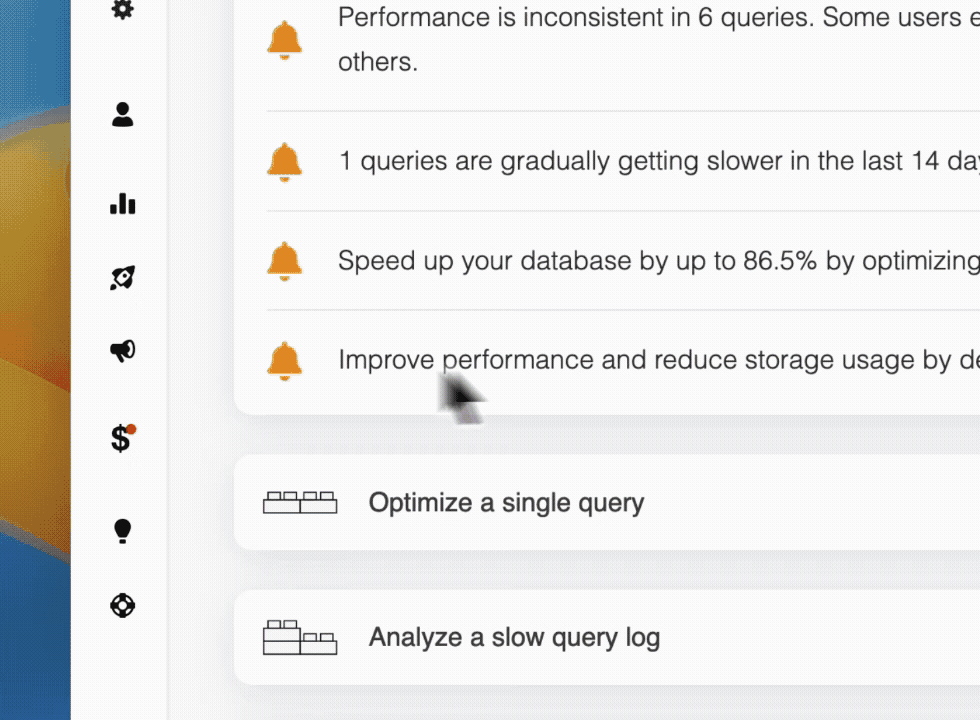Select the 'Analyze a slow query log' card
Screen dimensions: 980x720
click(607, 638)
